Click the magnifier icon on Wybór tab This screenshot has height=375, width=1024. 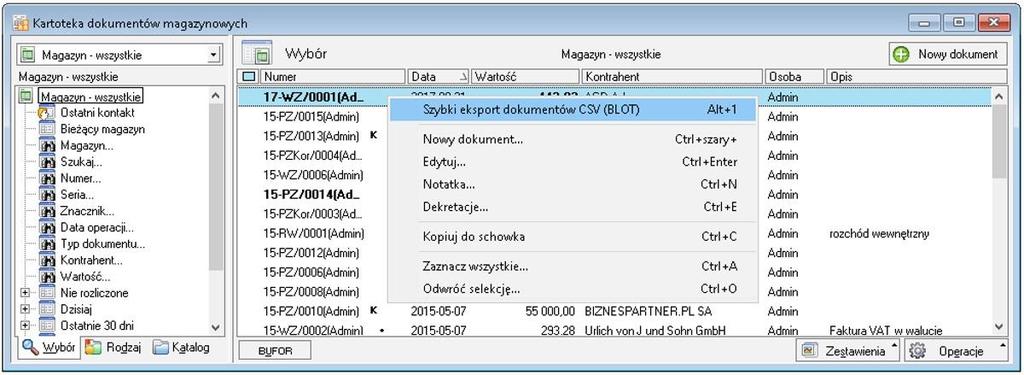click(30, 348)
